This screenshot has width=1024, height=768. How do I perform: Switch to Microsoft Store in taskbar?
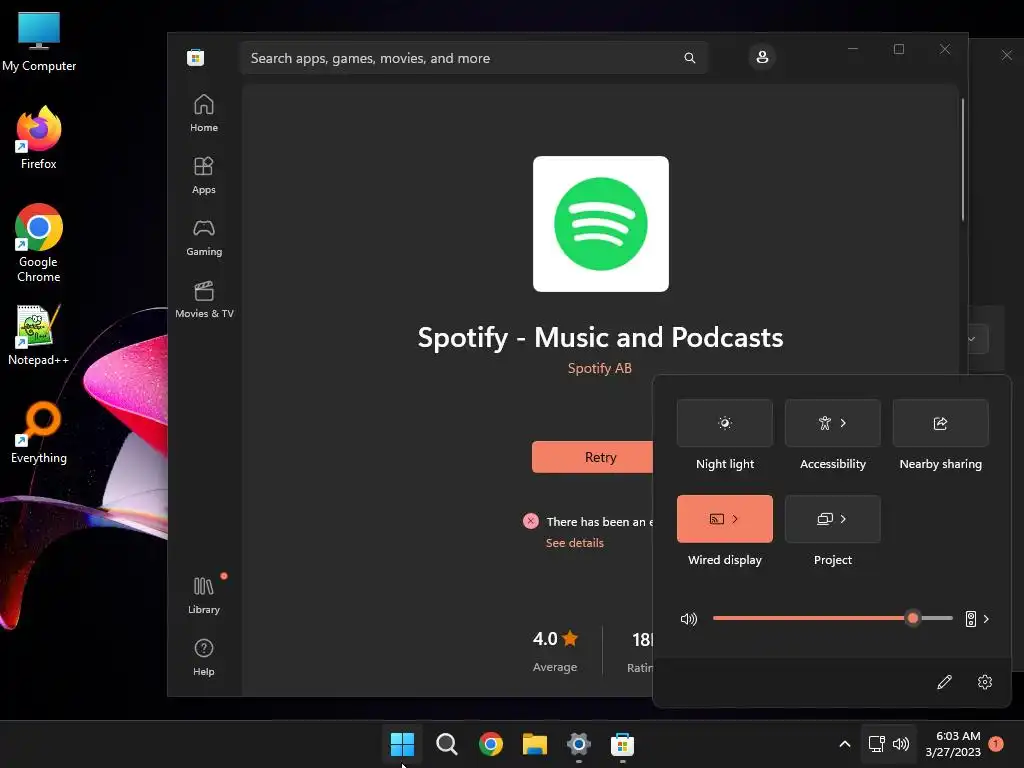[x=622, y=744]
